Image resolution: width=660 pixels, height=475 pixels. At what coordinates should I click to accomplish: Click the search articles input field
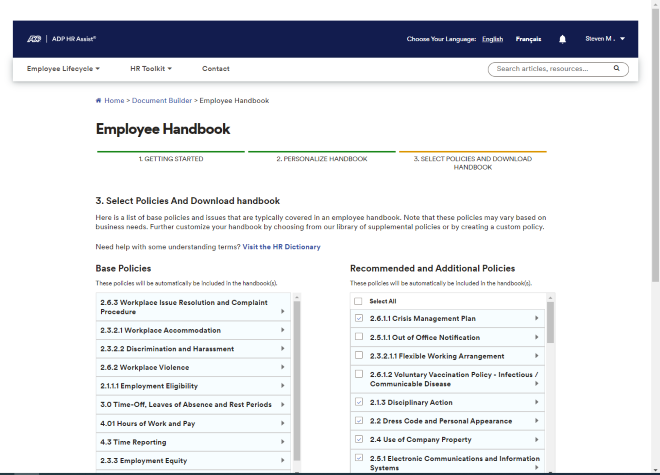[x=550, y=69]
